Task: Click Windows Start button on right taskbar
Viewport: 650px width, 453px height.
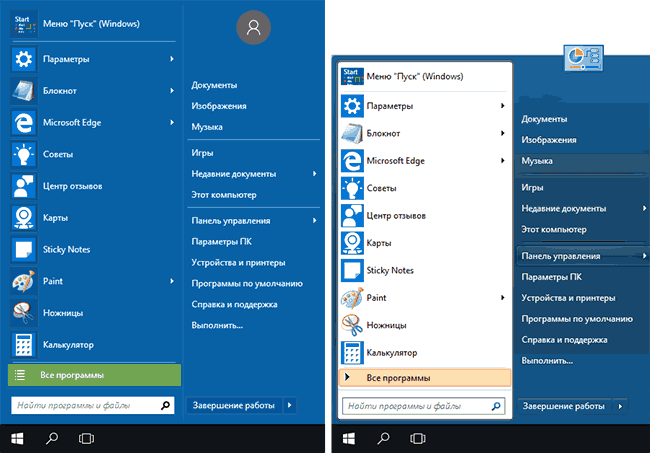Action: (x=349, y=438)
